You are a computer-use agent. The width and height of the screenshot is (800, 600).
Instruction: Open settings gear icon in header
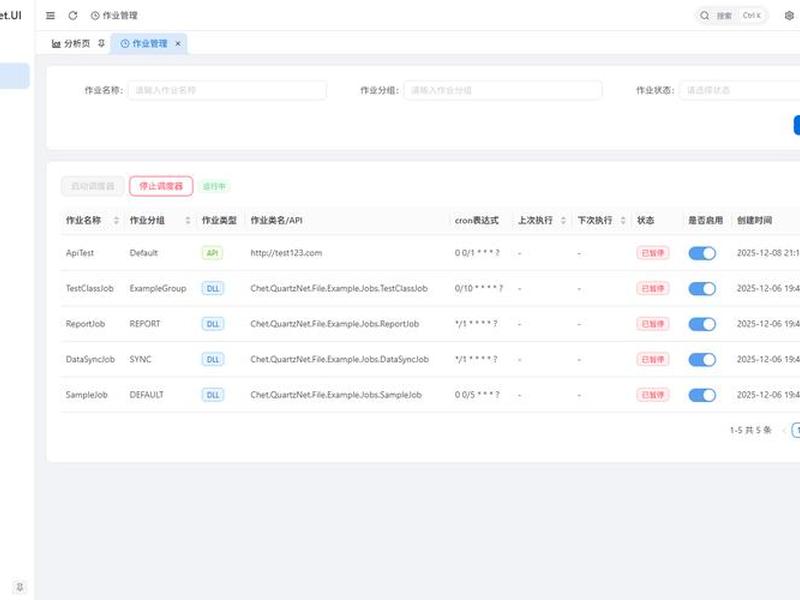coord(789,15)
